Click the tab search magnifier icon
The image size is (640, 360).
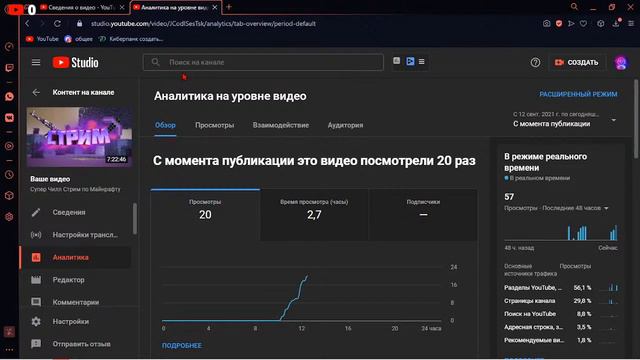click(x=574, y=7)
